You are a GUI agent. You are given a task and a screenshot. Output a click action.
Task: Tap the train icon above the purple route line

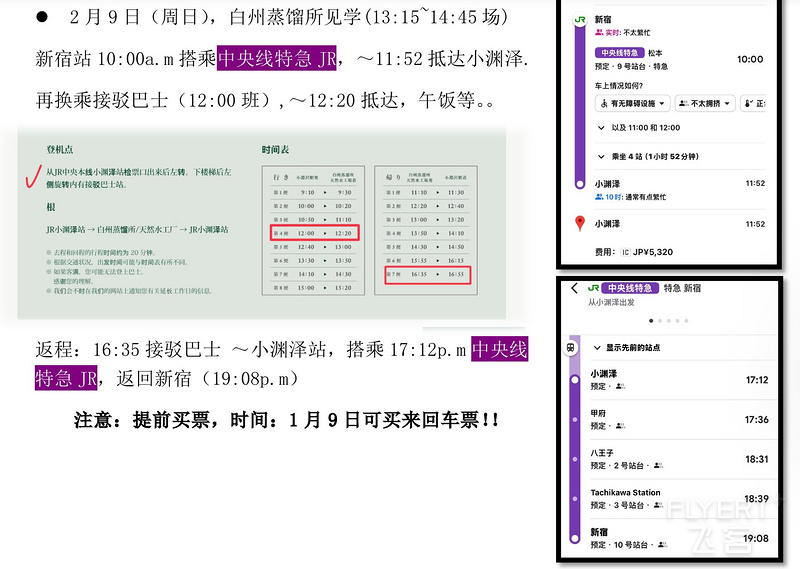click(x=571, y=348)
